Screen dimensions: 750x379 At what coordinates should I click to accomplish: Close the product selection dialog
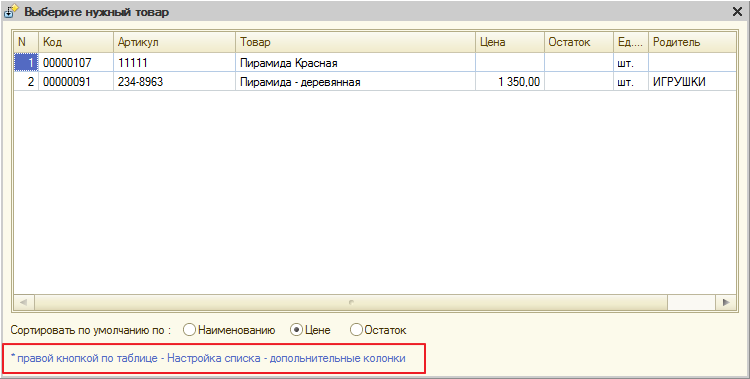[737, 12]
